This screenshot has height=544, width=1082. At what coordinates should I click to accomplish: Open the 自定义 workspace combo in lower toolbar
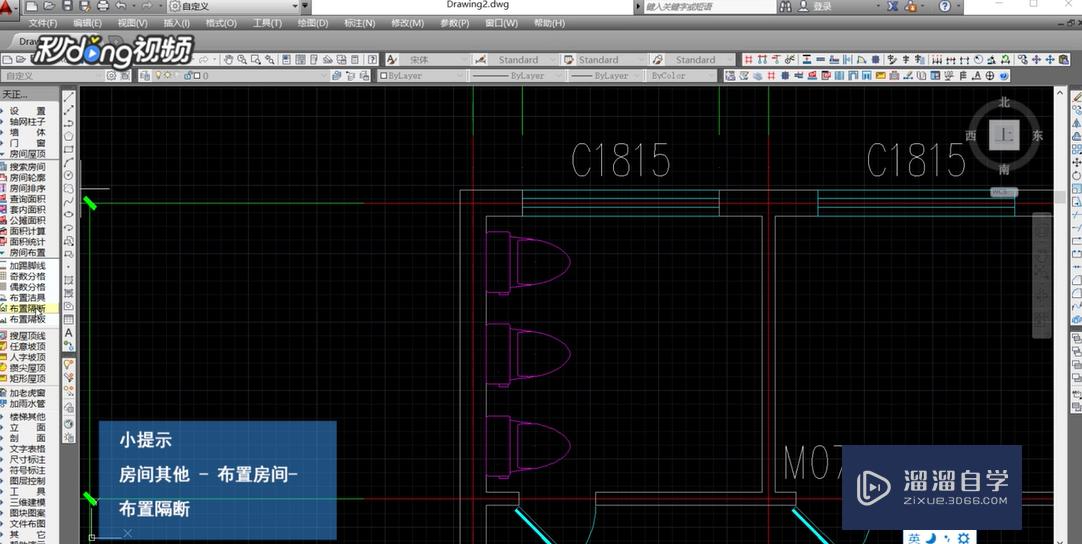tap(54, 75)
